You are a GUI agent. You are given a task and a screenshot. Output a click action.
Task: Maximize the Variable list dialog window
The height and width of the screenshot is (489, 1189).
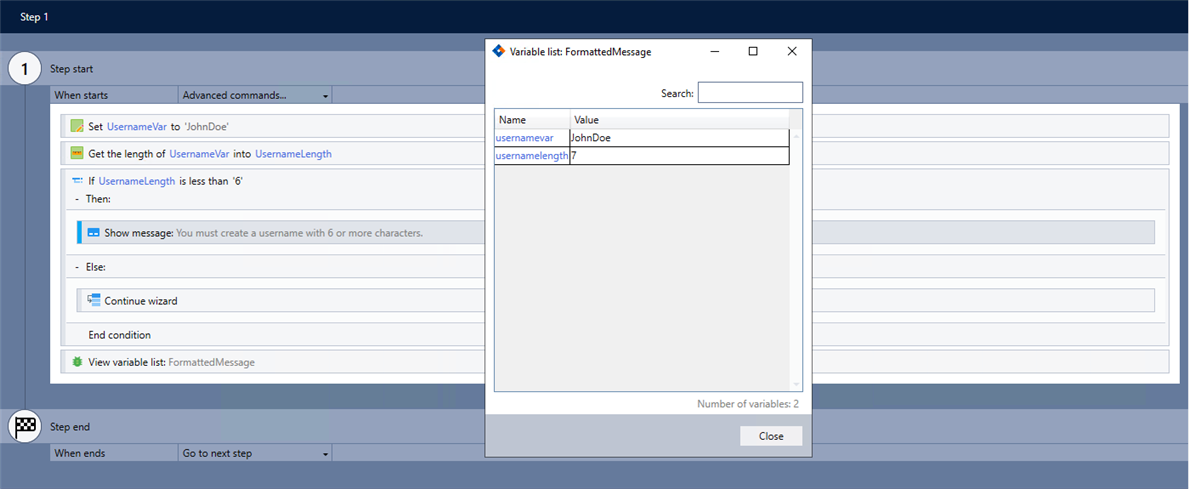pyautogui.click(x=753, y=51)
